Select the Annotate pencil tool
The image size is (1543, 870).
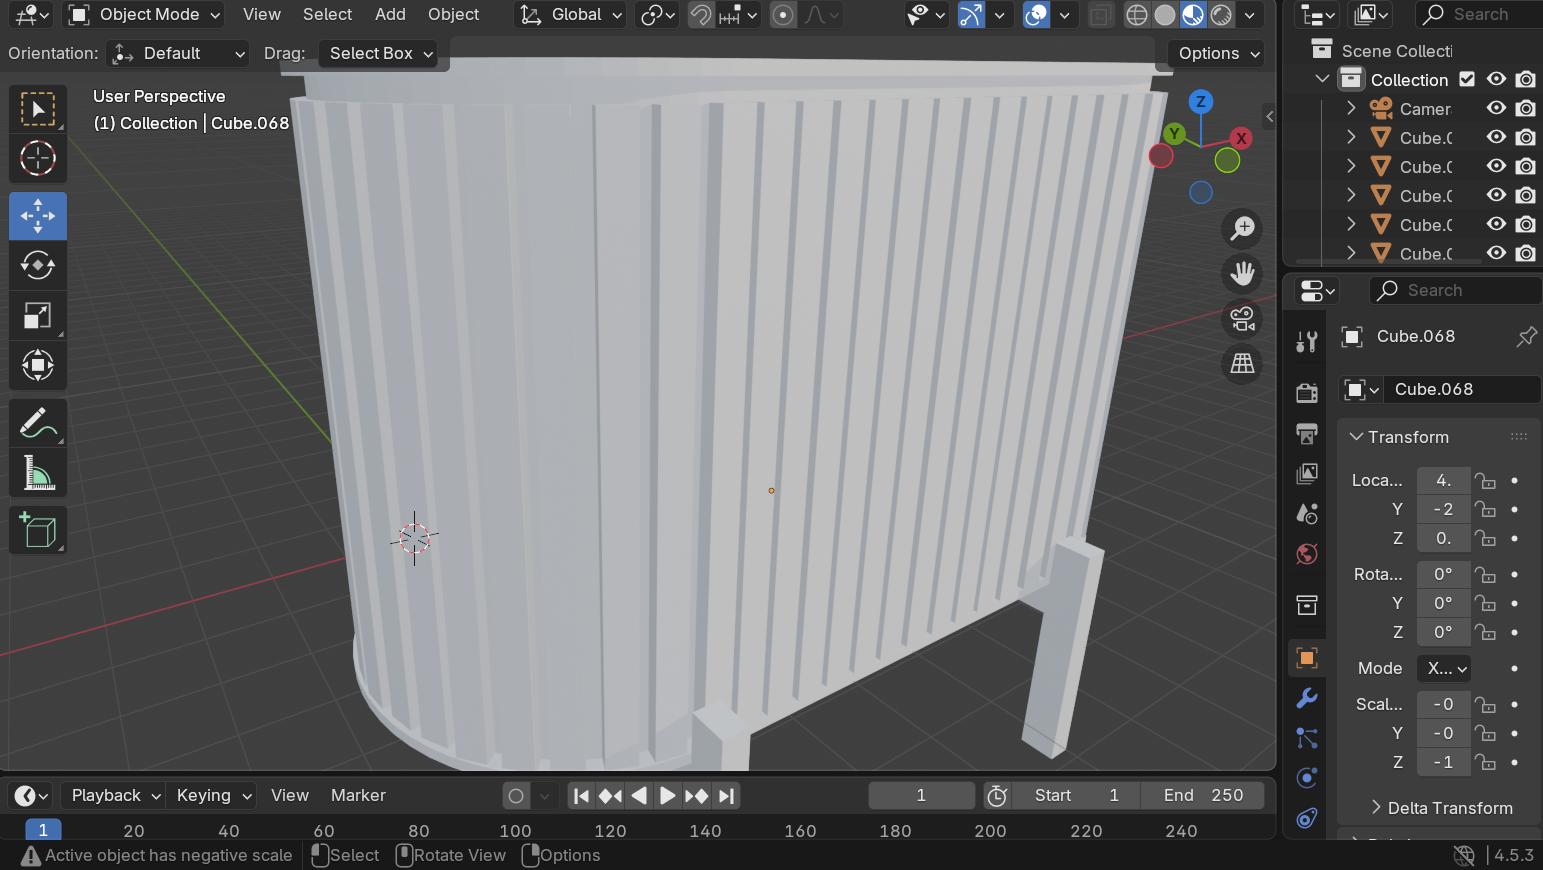click(x=38, y=423)
